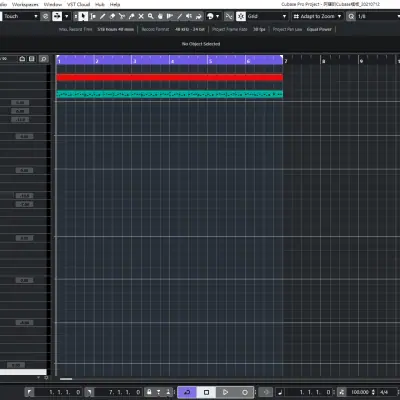Click the left locator flag icon
The width and height of the screenshot is (400, 400).
pos(29,392)
